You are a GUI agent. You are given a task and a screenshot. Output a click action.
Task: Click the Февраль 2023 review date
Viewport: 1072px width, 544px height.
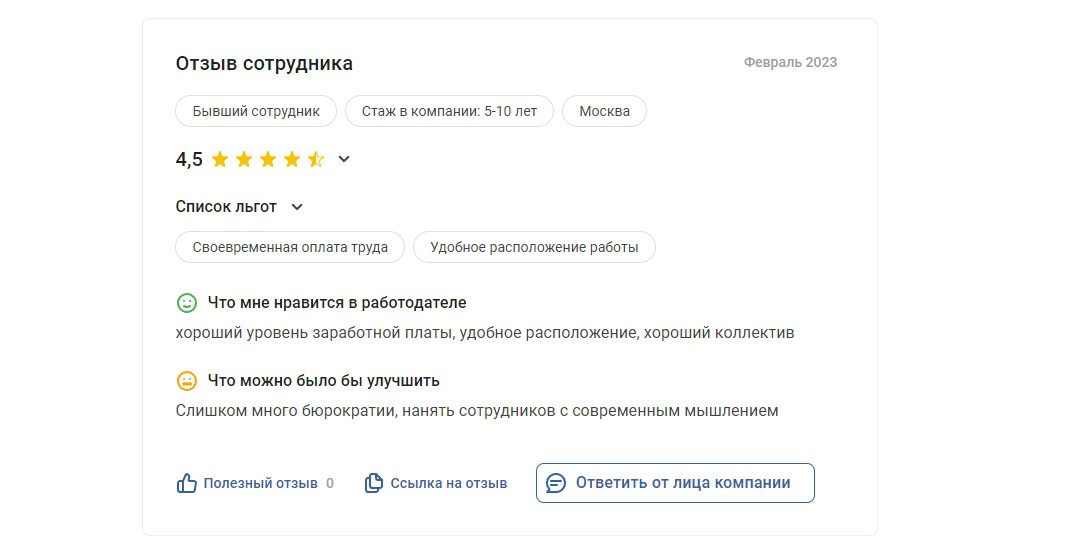pyautogui.click(x=790, y=62)
